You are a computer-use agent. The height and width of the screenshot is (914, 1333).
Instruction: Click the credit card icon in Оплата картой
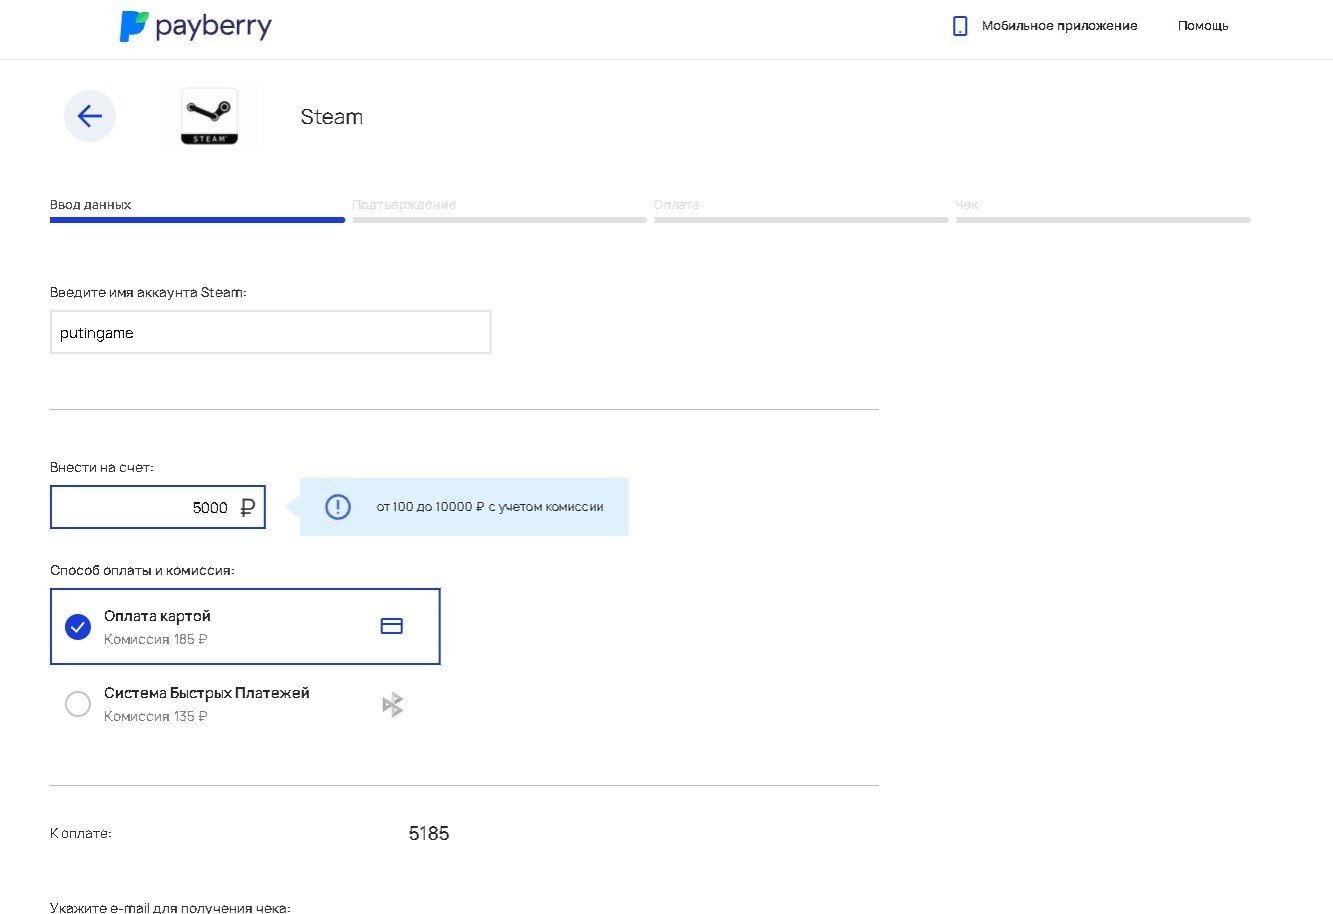392,626
